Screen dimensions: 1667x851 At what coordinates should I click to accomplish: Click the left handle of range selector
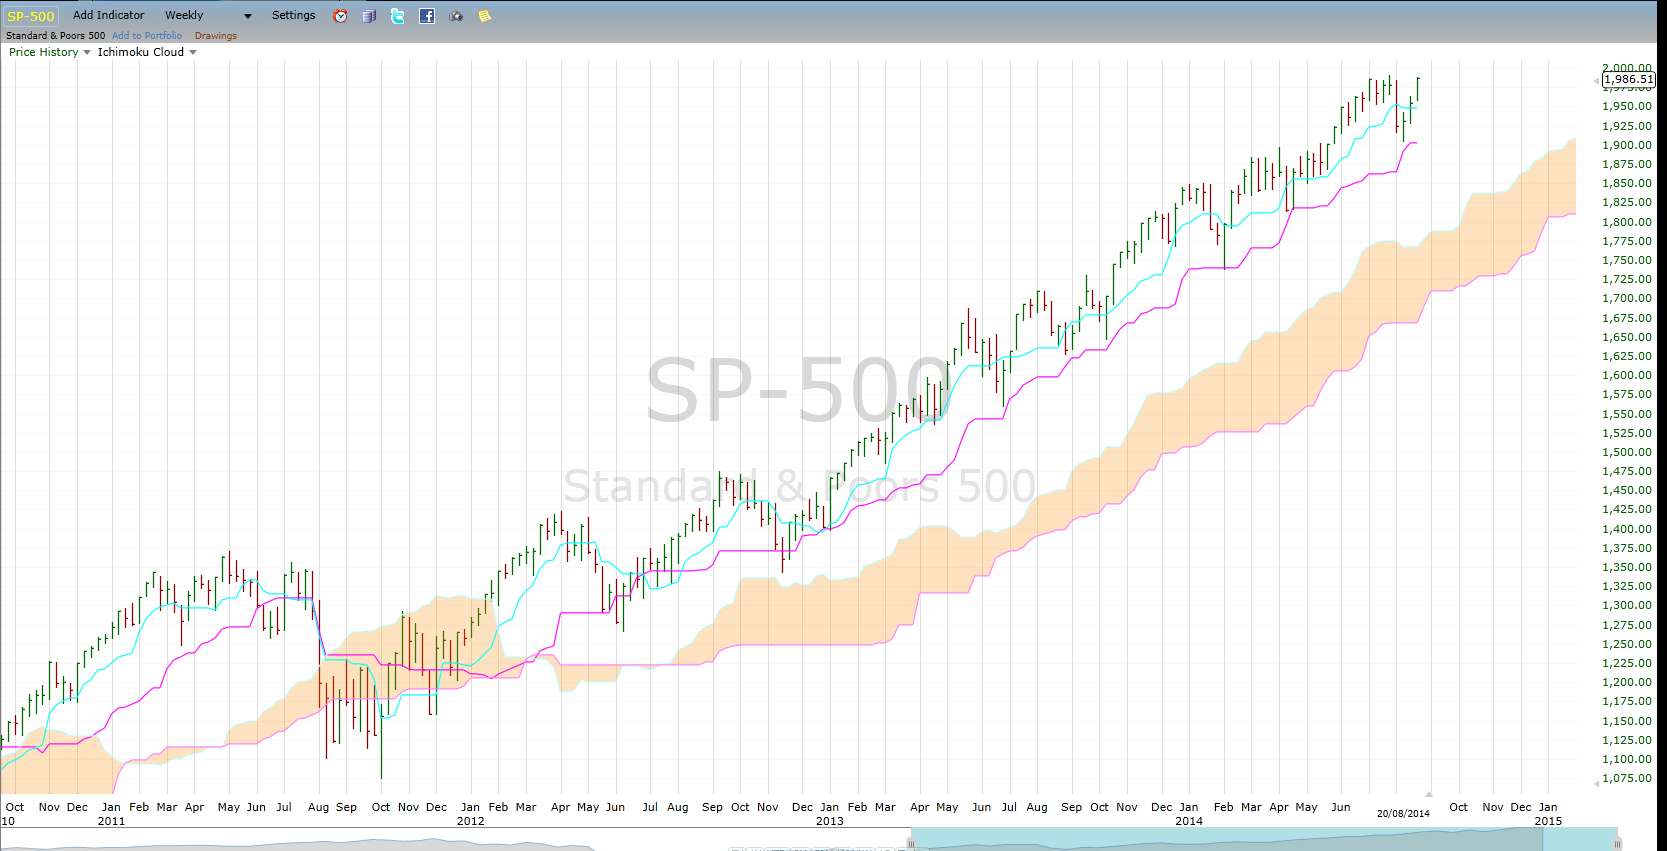click(911, 844)
